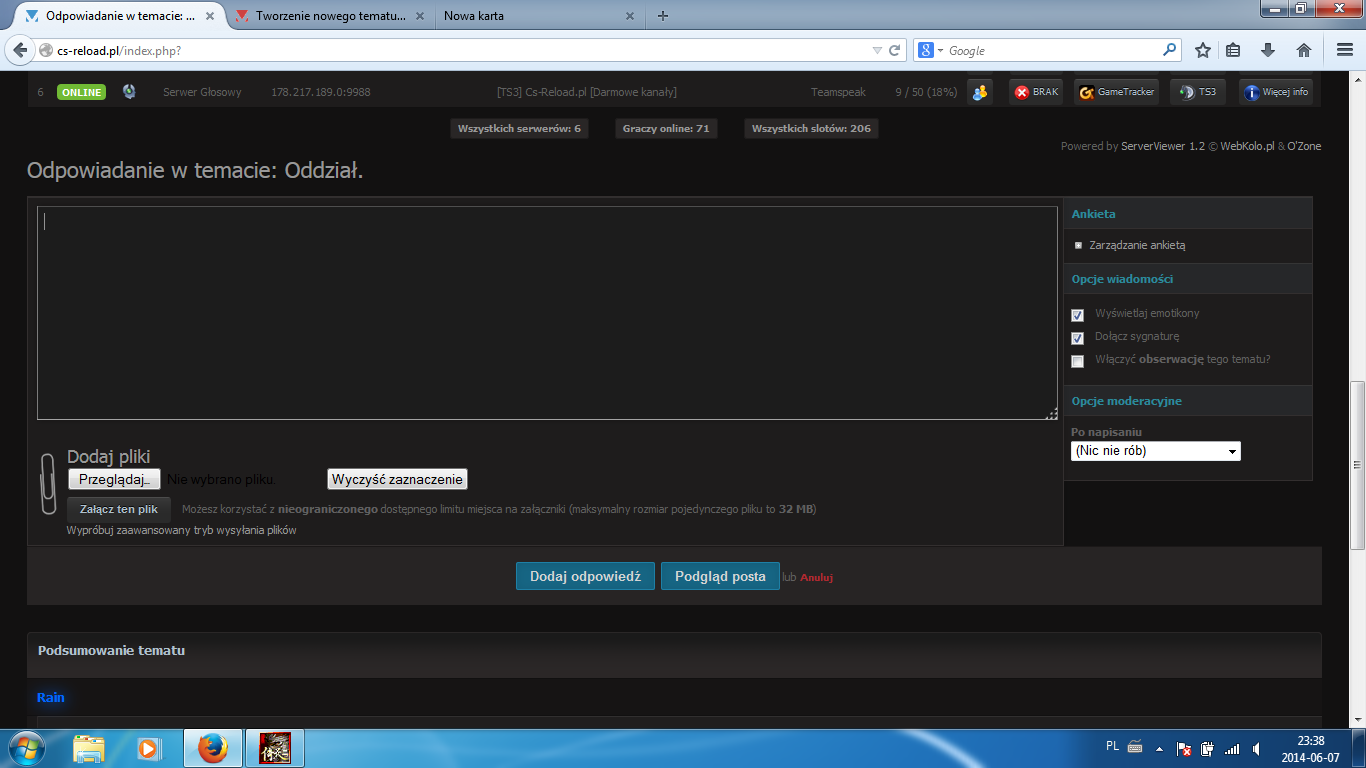Open the Firefox hamburger menu
This screenshot has height=768, width=1366.
click(1345, 50)
